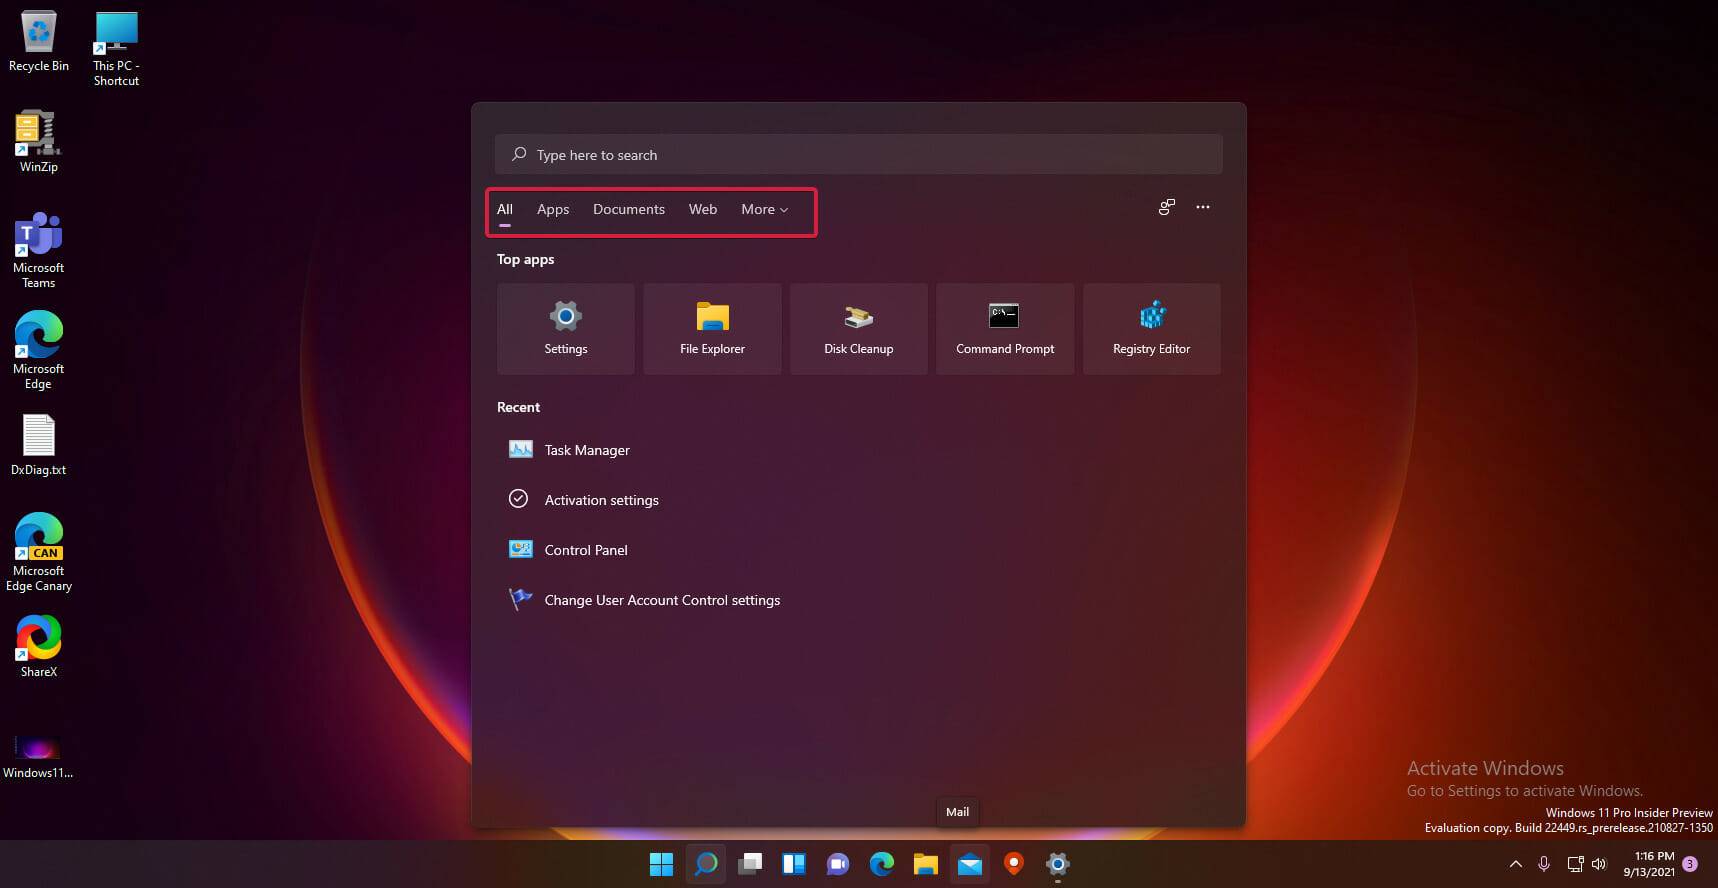Open Mail app from taskbar
The image size is (1718, 888).
(x=970, y=864)
